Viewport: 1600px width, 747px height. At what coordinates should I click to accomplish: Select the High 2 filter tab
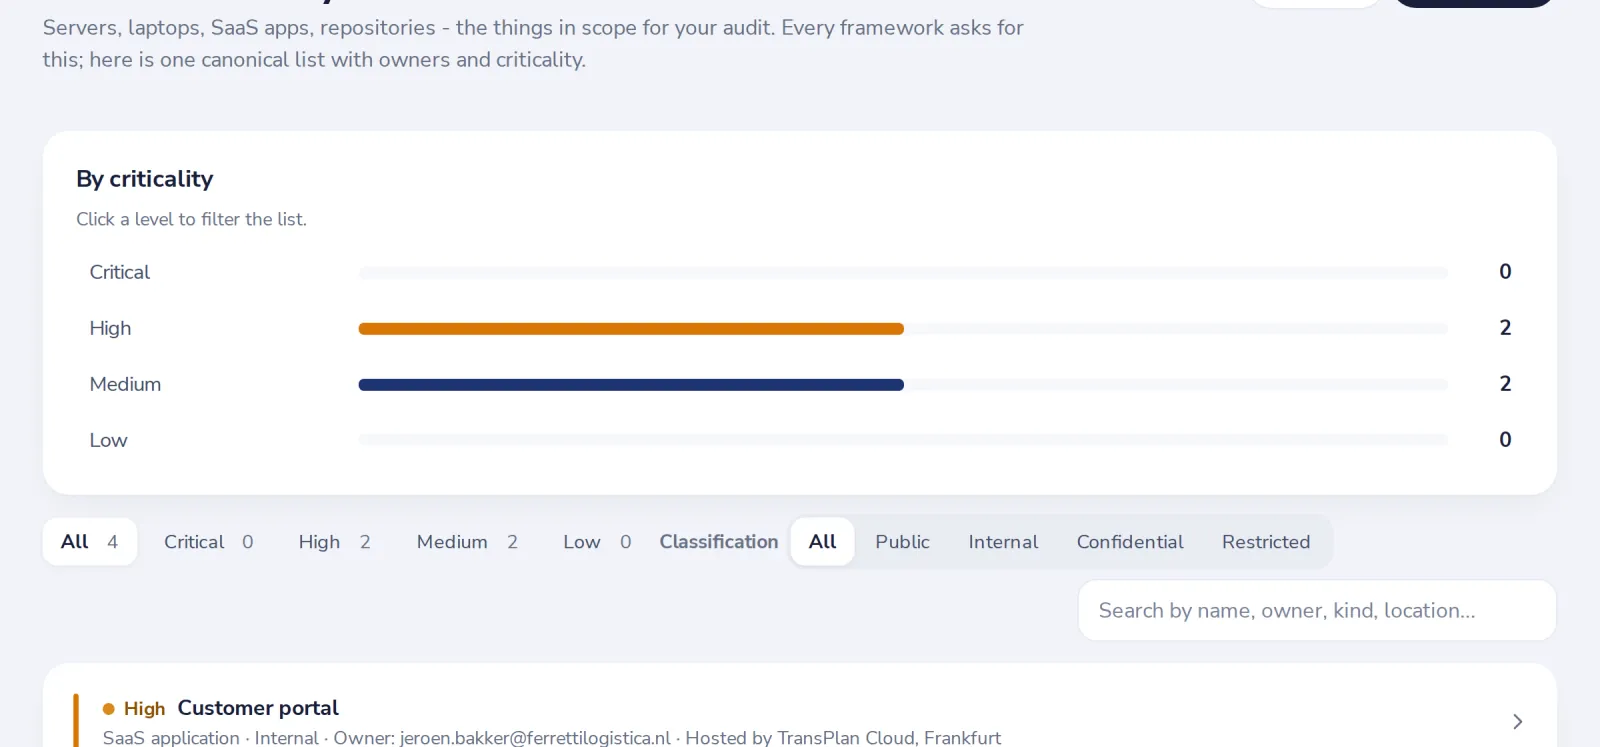pos(335,542)
